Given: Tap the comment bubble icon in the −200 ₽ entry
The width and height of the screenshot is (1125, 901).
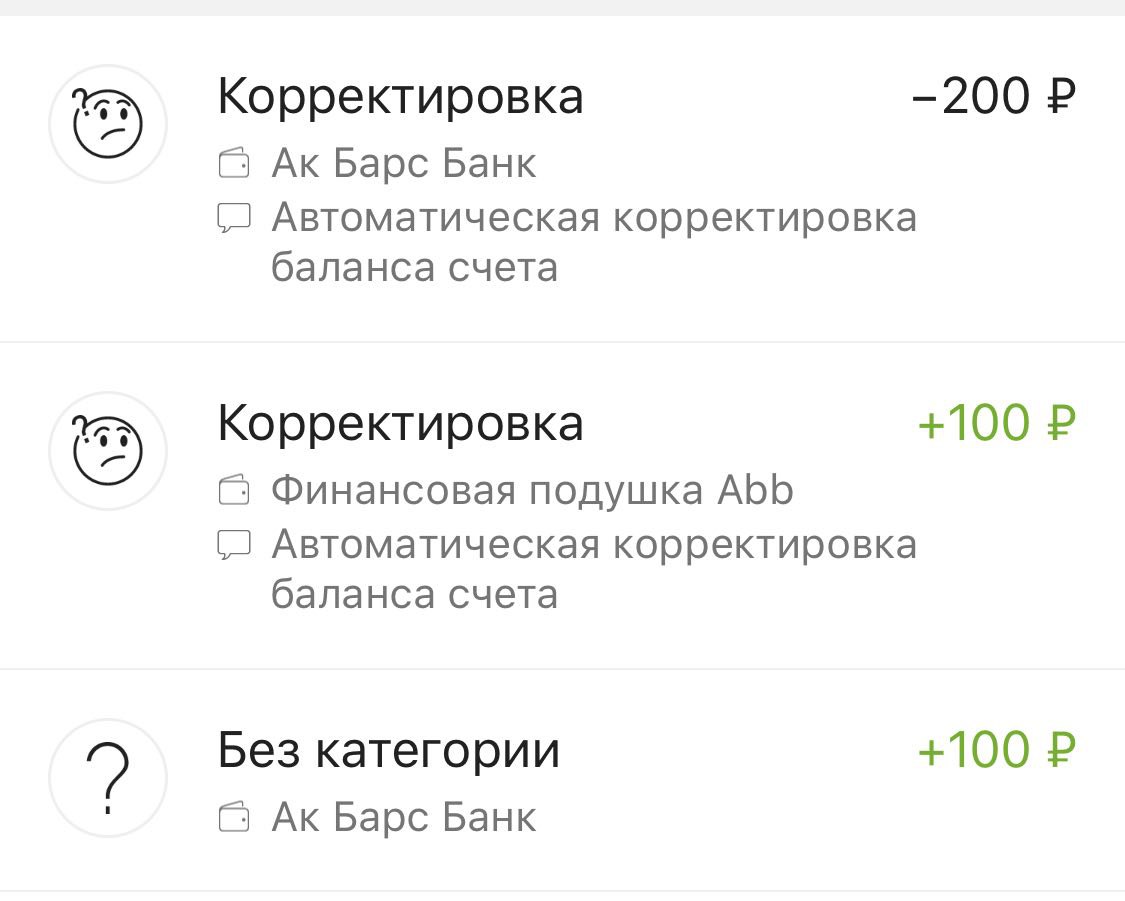Looking at the screenshot, I should [233, 216].
